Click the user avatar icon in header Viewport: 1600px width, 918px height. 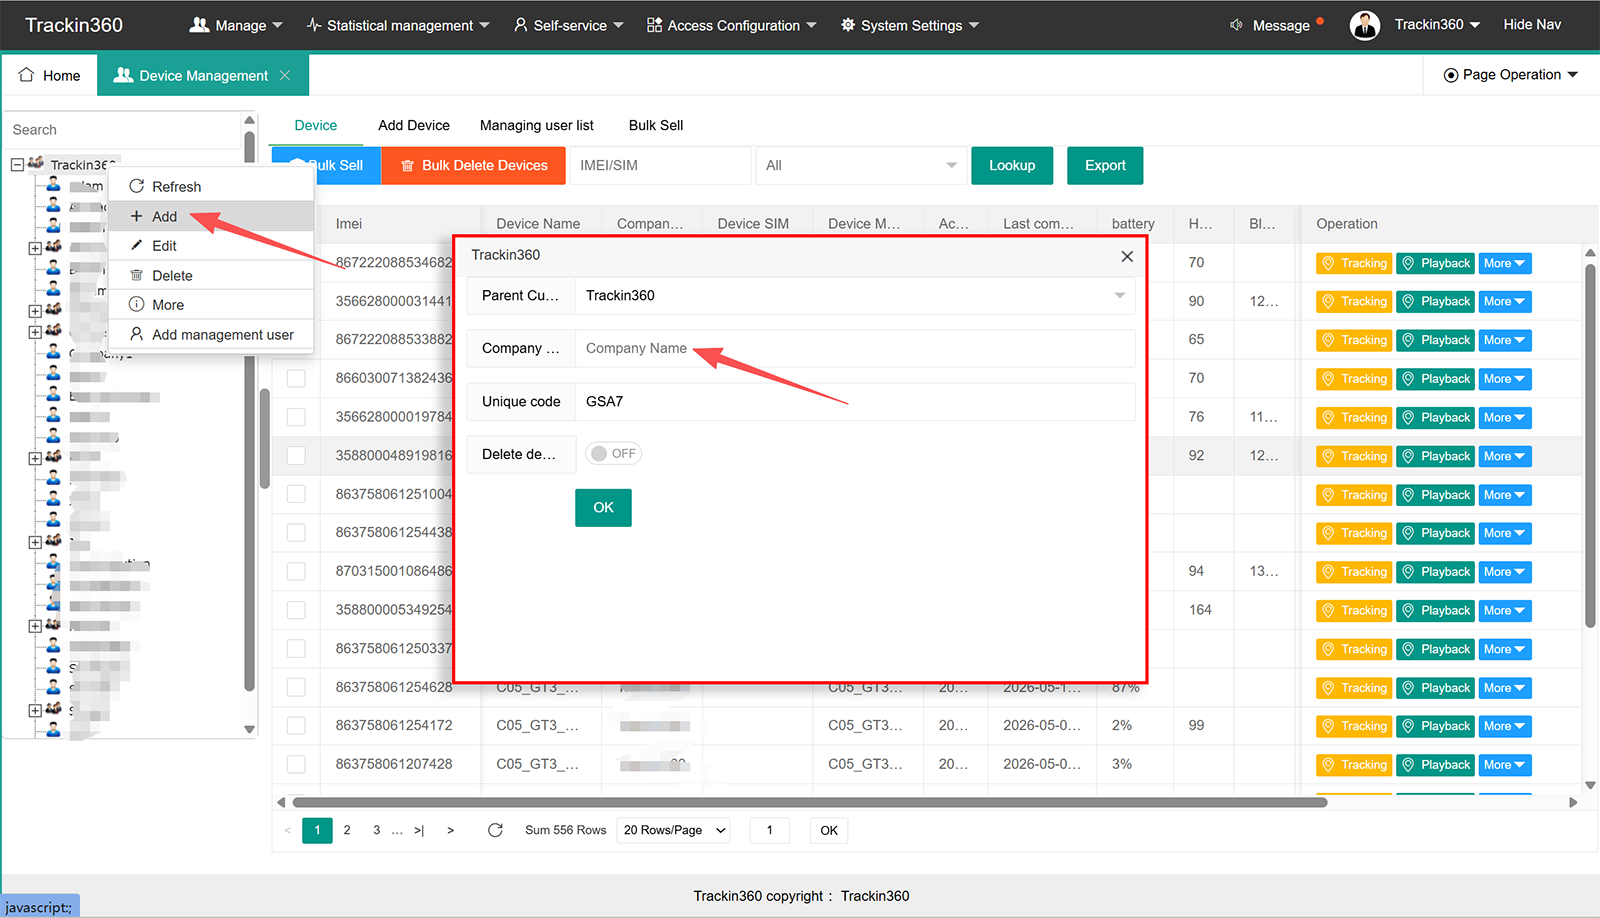click(x=1364, y=25)
